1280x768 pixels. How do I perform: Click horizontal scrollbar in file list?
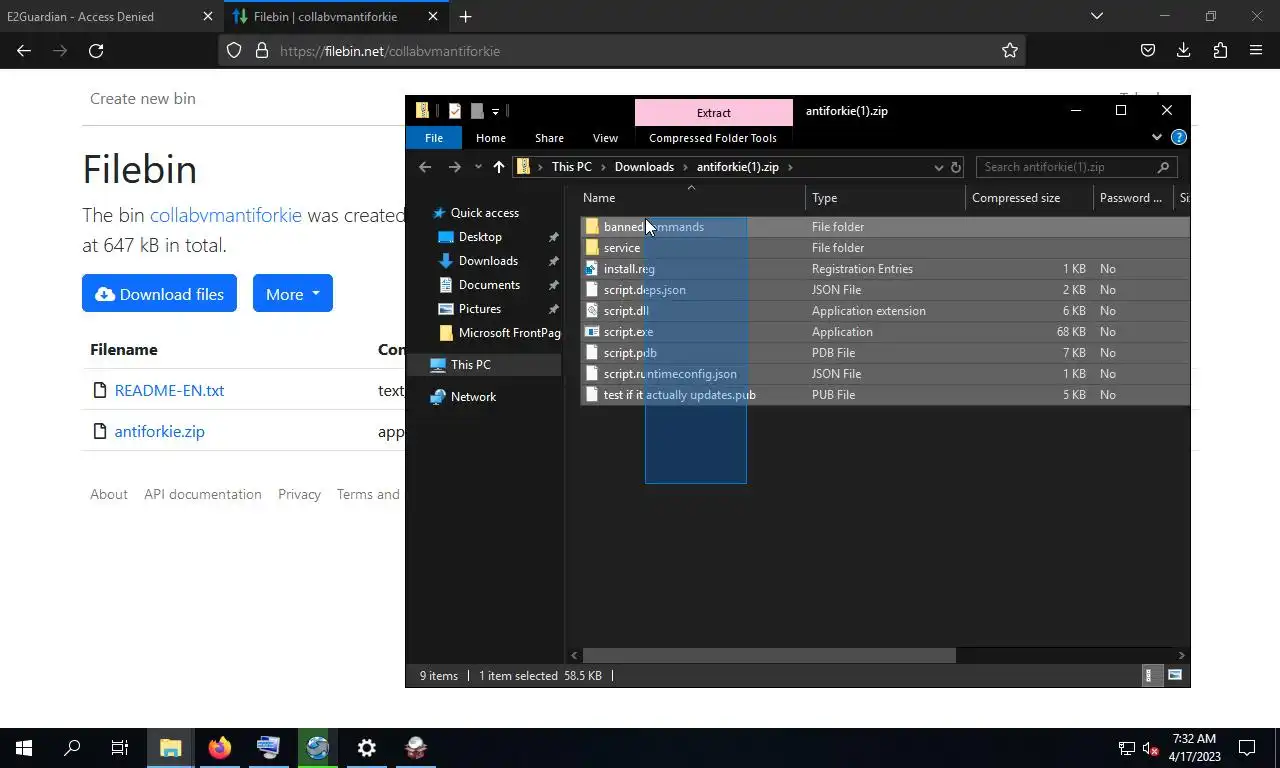[x=768, y=656]
